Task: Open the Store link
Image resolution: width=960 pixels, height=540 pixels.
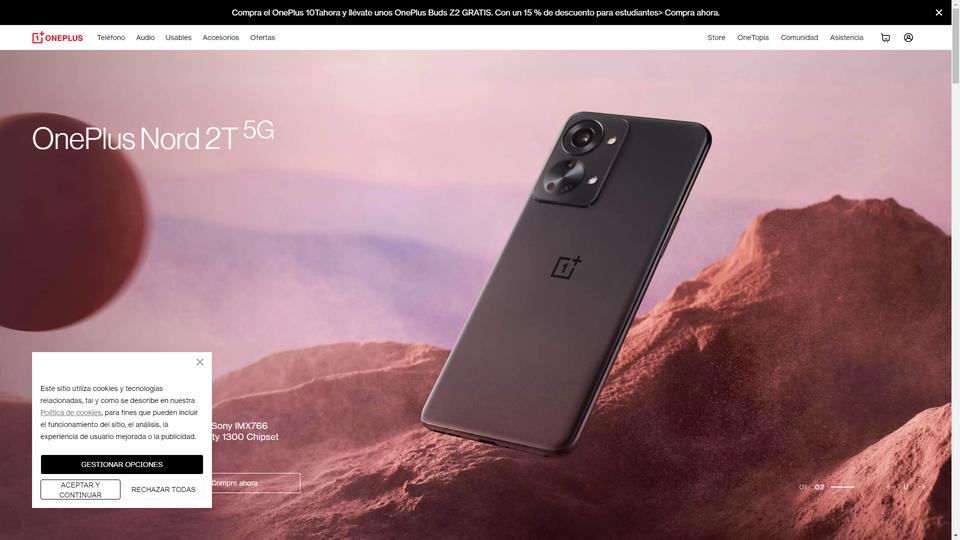Action: click(x=716, y=37)
